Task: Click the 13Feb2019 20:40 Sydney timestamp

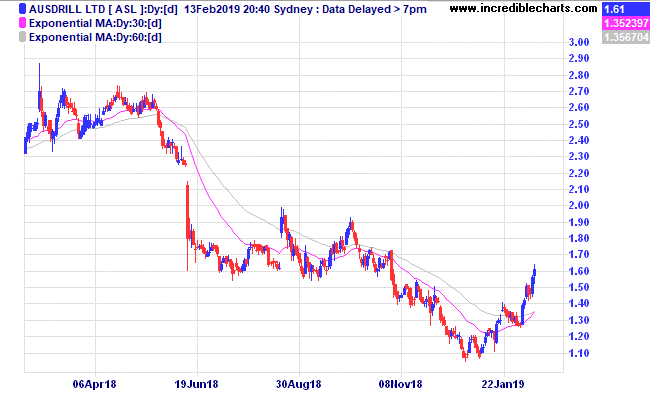Action: coord(248,9)
